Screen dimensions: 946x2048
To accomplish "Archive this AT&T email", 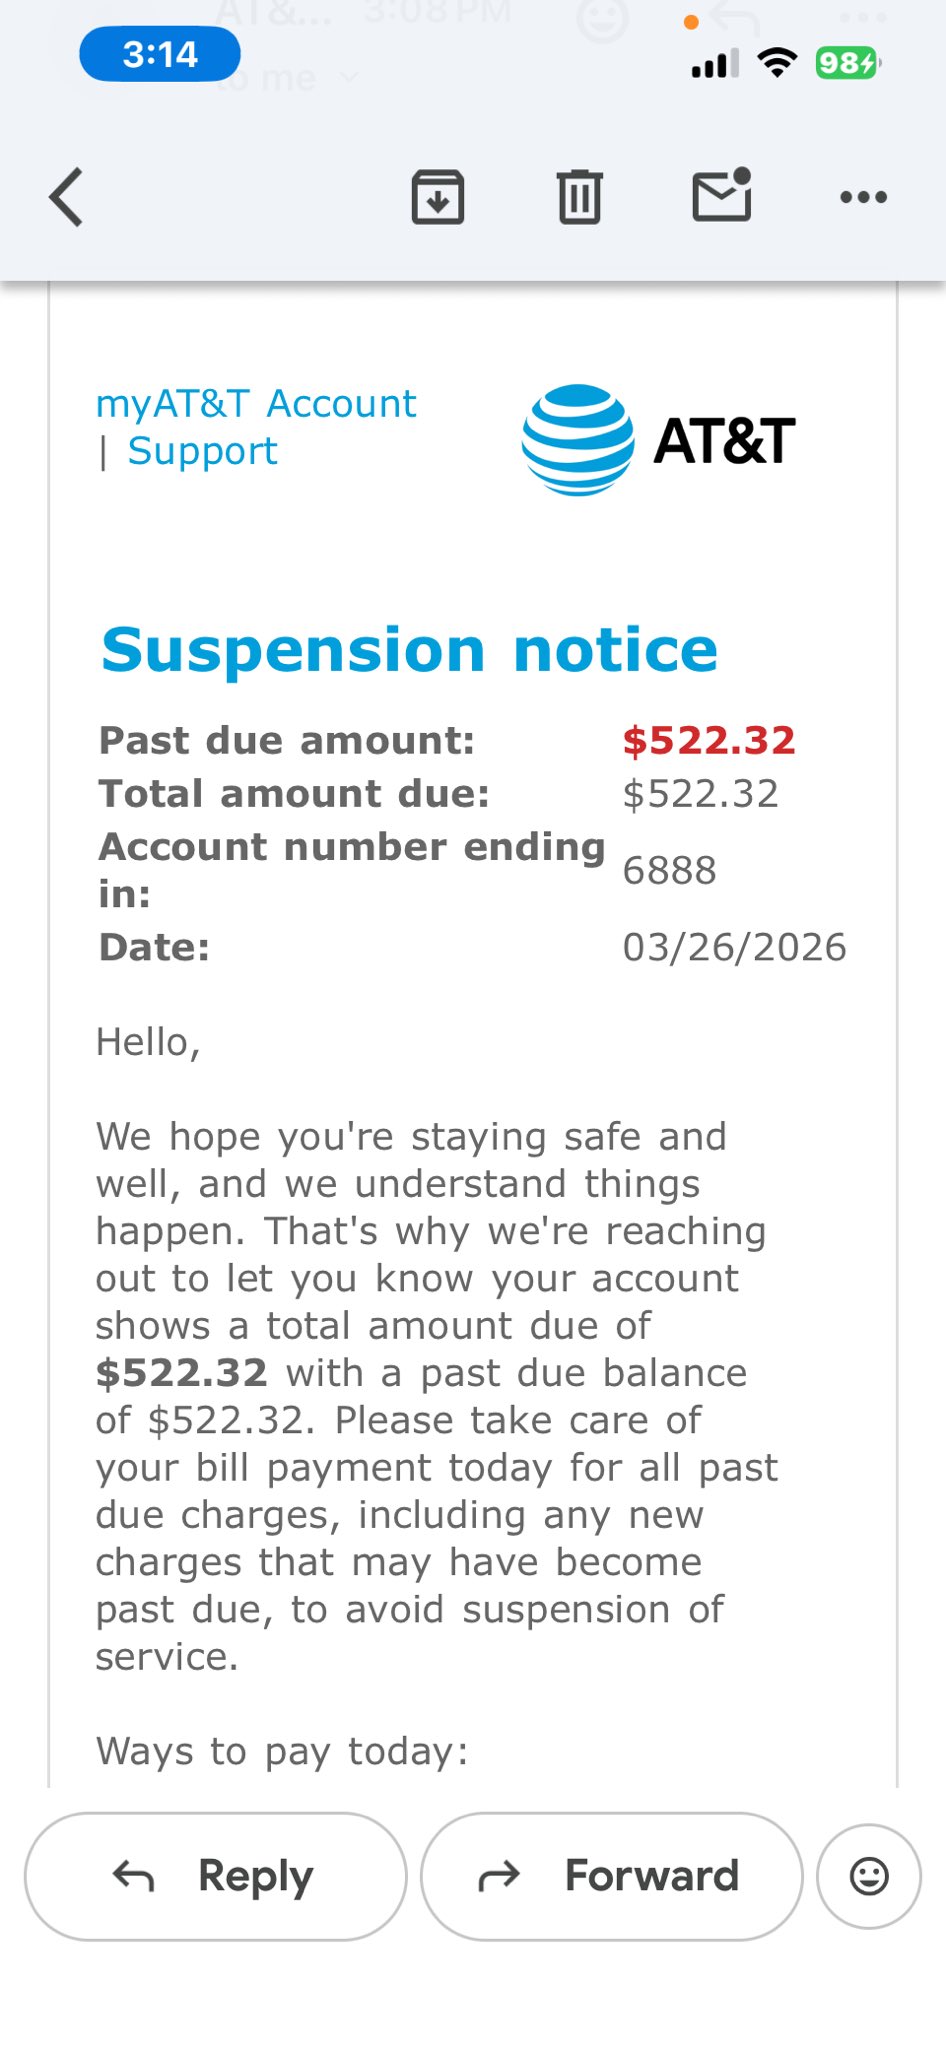I will (x=438, y=197).
